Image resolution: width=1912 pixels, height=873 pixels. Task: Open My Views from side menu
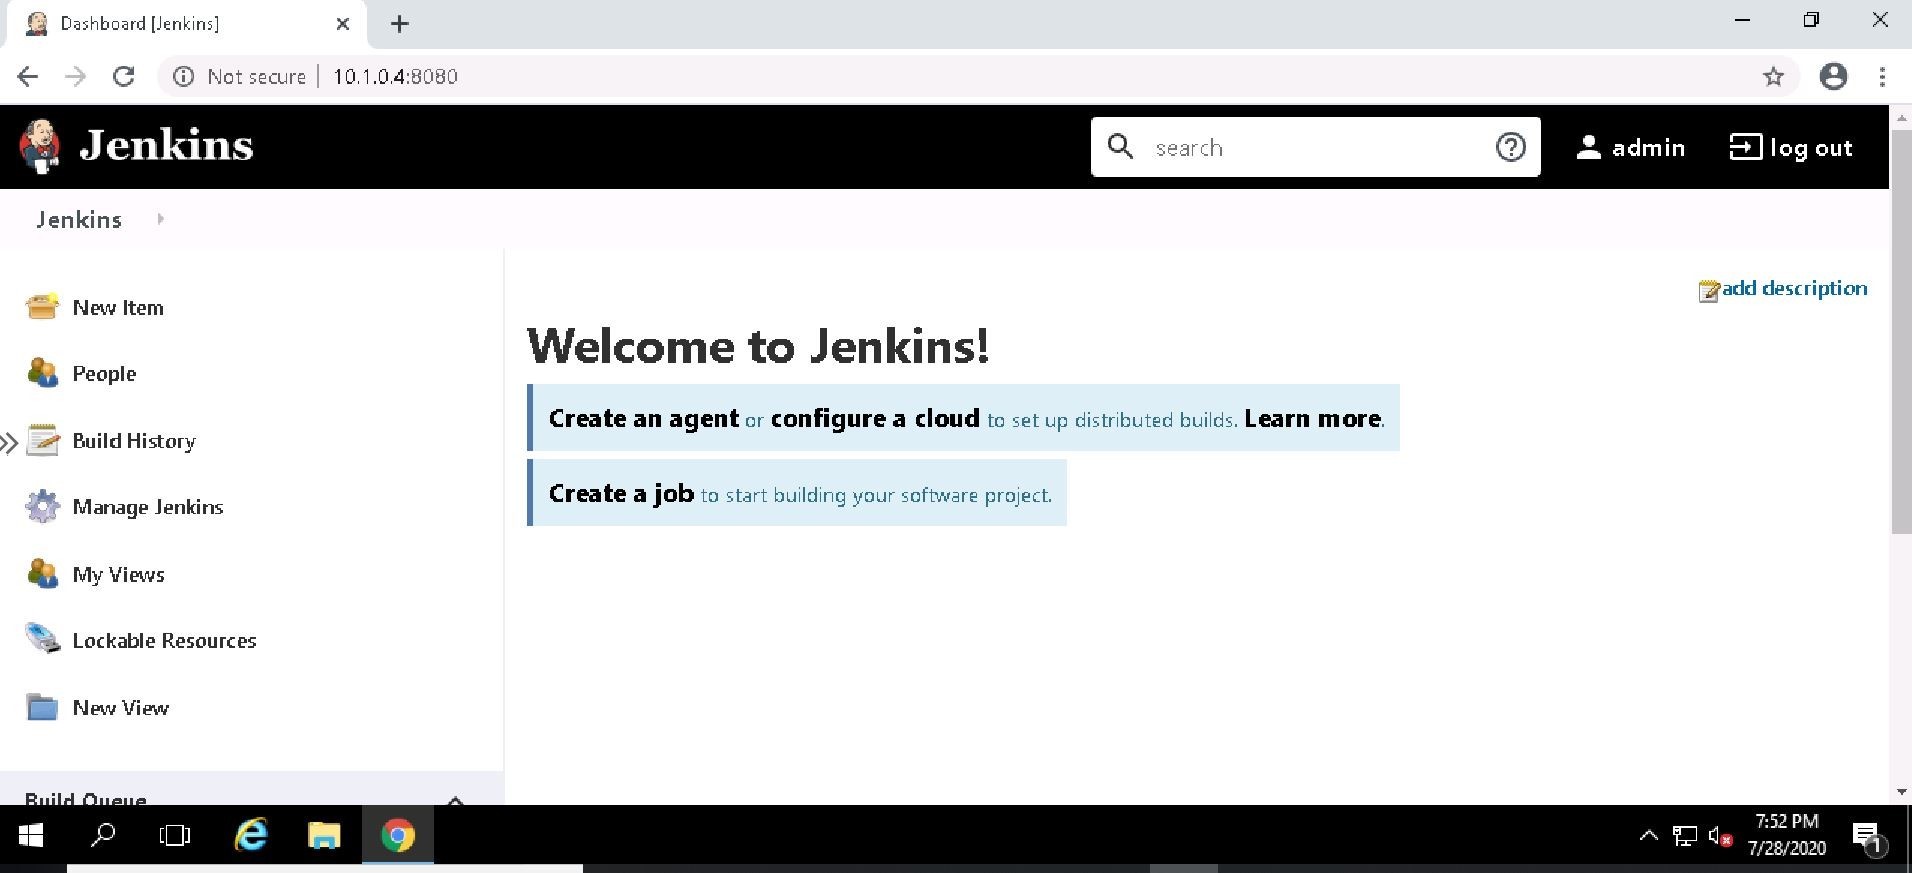118,575
